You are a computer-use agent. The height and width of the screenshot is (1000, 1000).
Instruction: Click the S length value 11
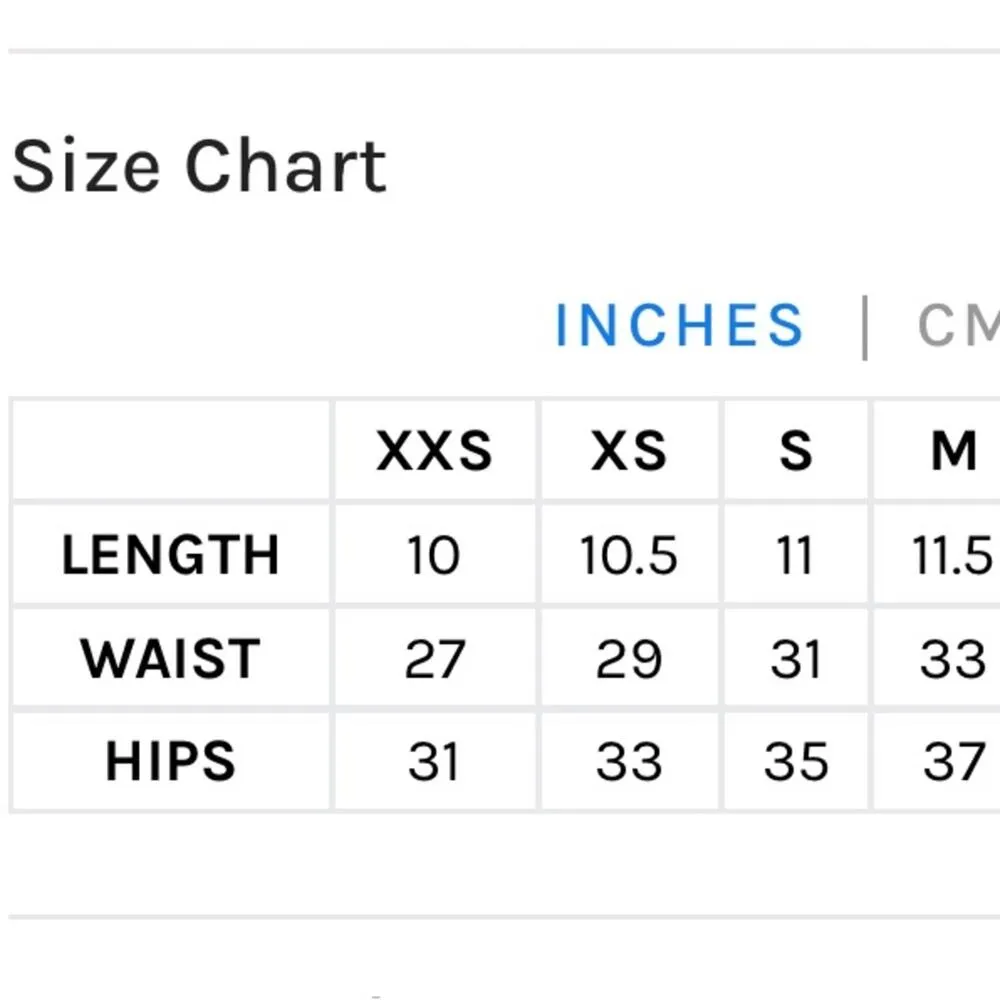[x=796, y=556]
